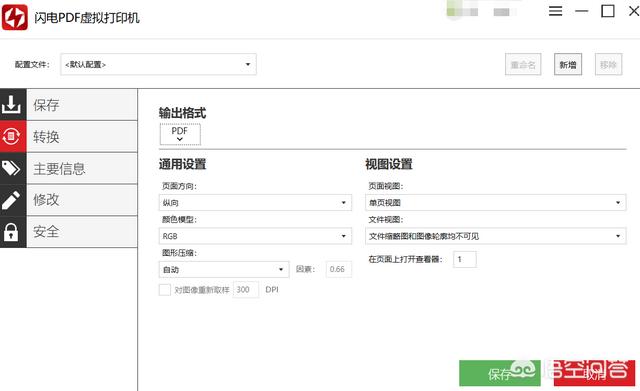Click the 新增 button
Viewport: 640px width, 391px height.
pyautogui.click(x=568, y=64)
